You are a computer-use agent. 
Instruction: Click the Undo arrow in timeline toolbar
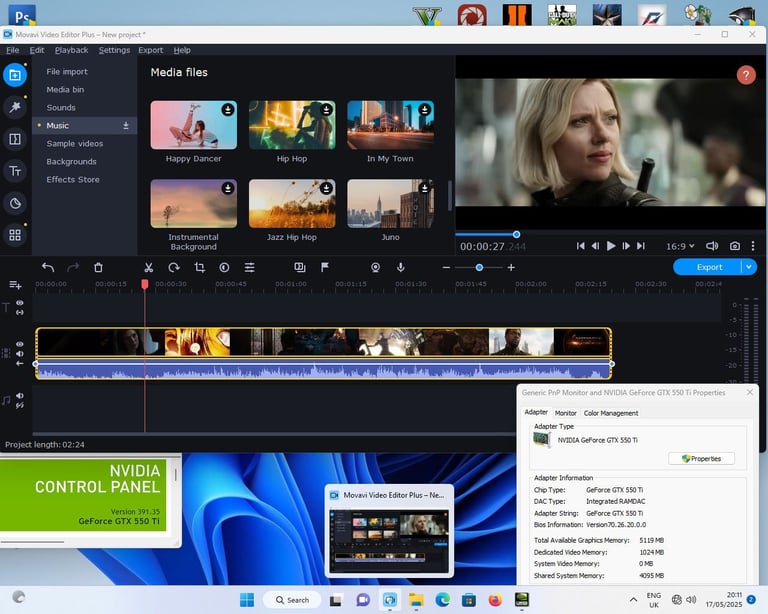tap(48, 267)
